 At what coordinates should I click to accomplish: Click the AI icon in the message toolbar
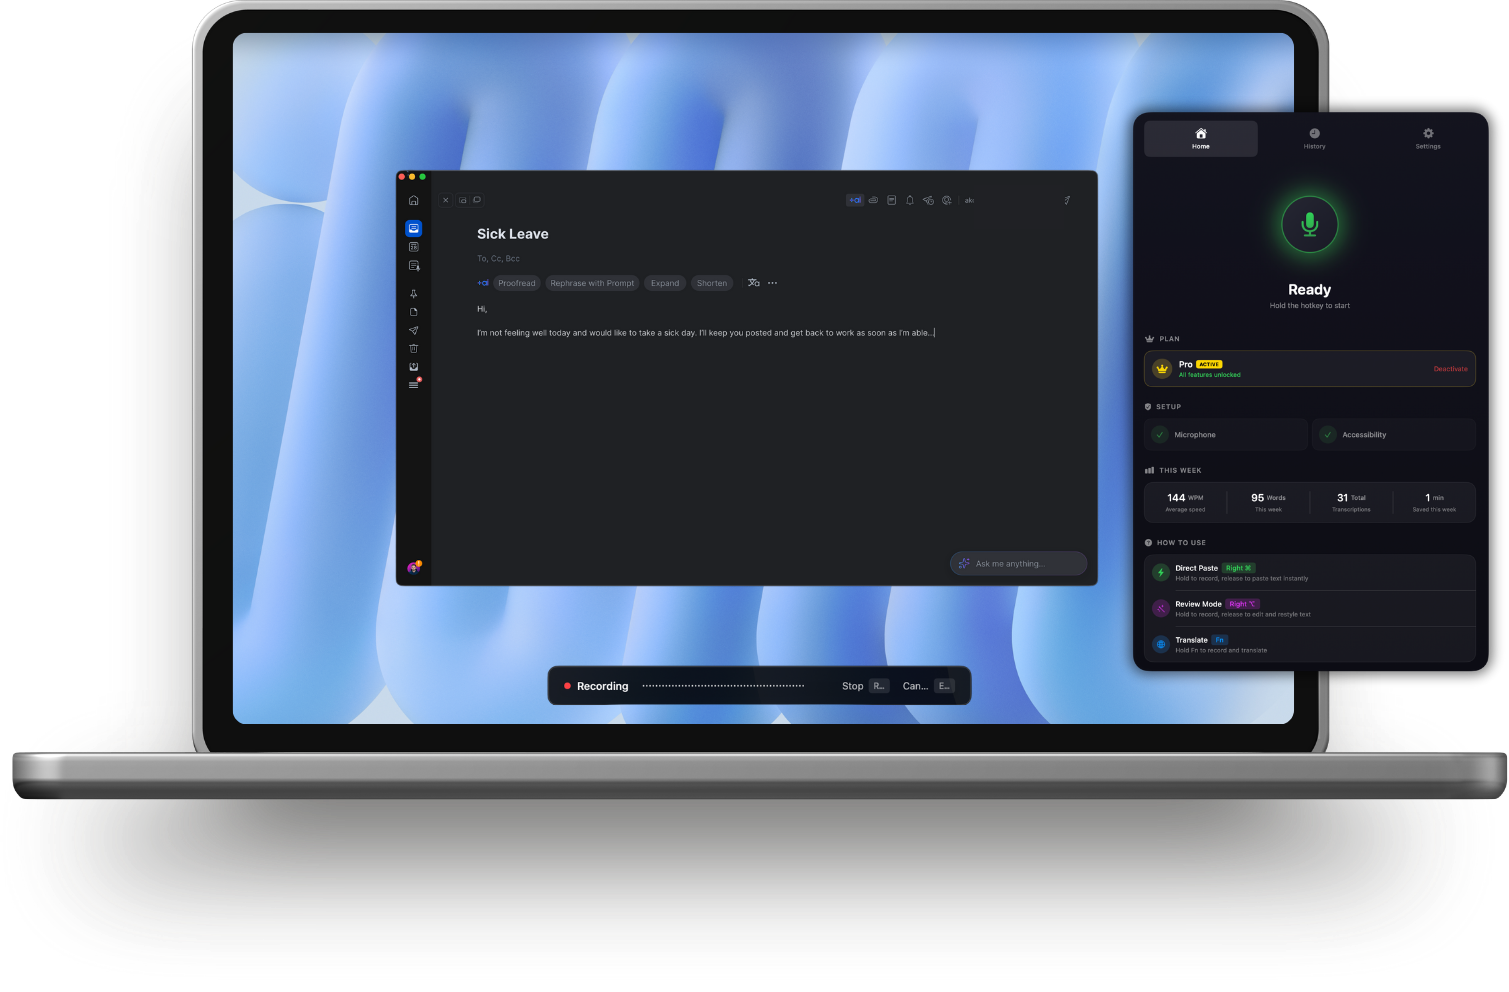(x=856, y=200)
